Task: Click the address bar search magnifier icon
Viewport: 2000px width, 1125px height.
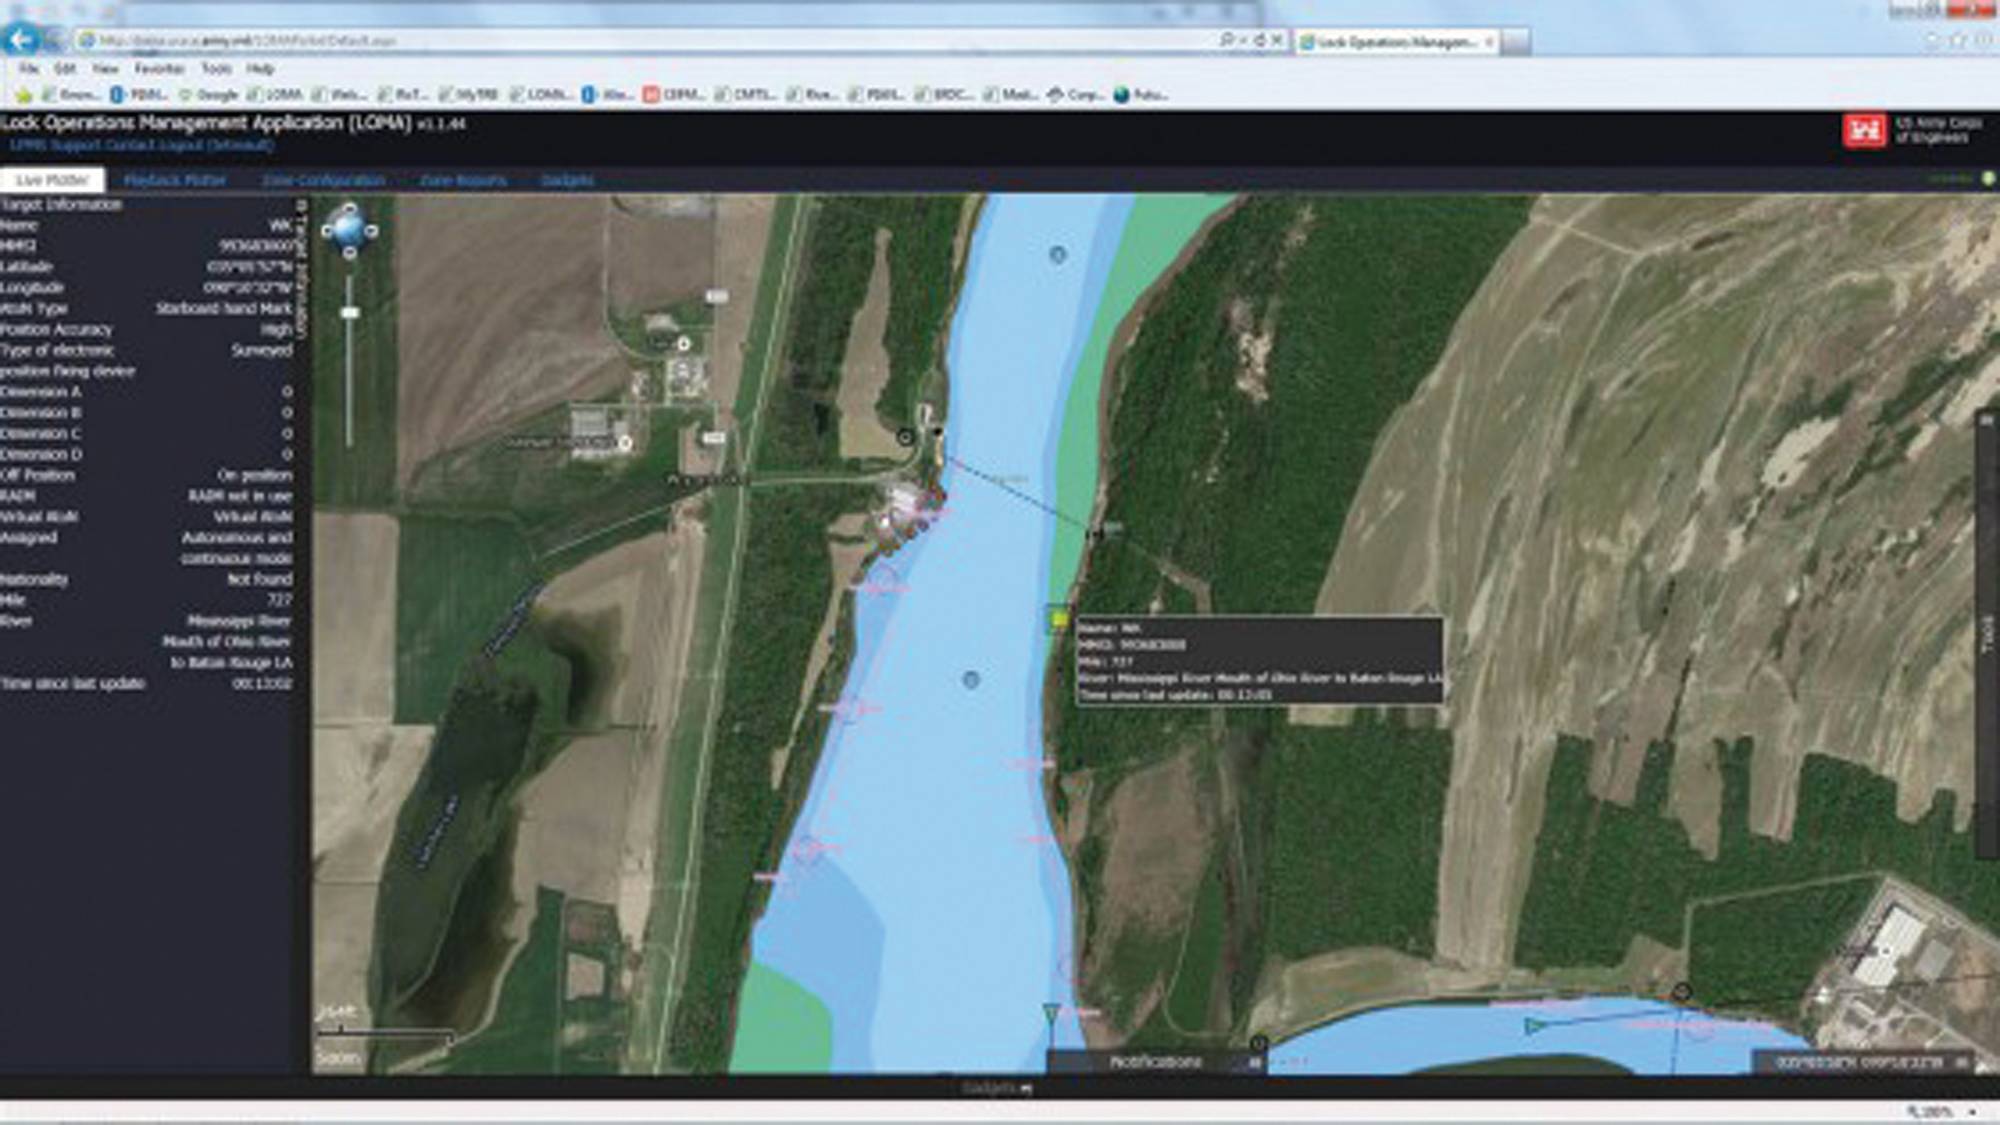Action: pyautogui.click(x=1226, y=40)
